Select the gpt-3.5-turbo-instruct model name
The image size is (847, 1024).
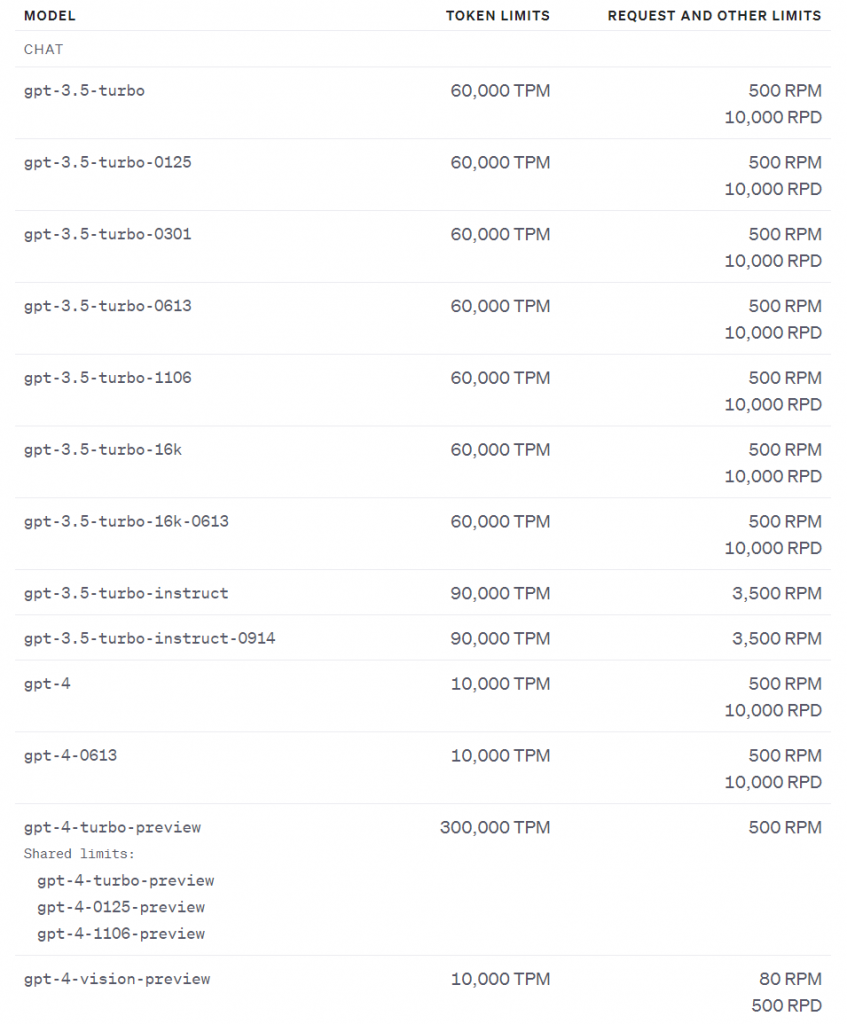coord(126,594)
